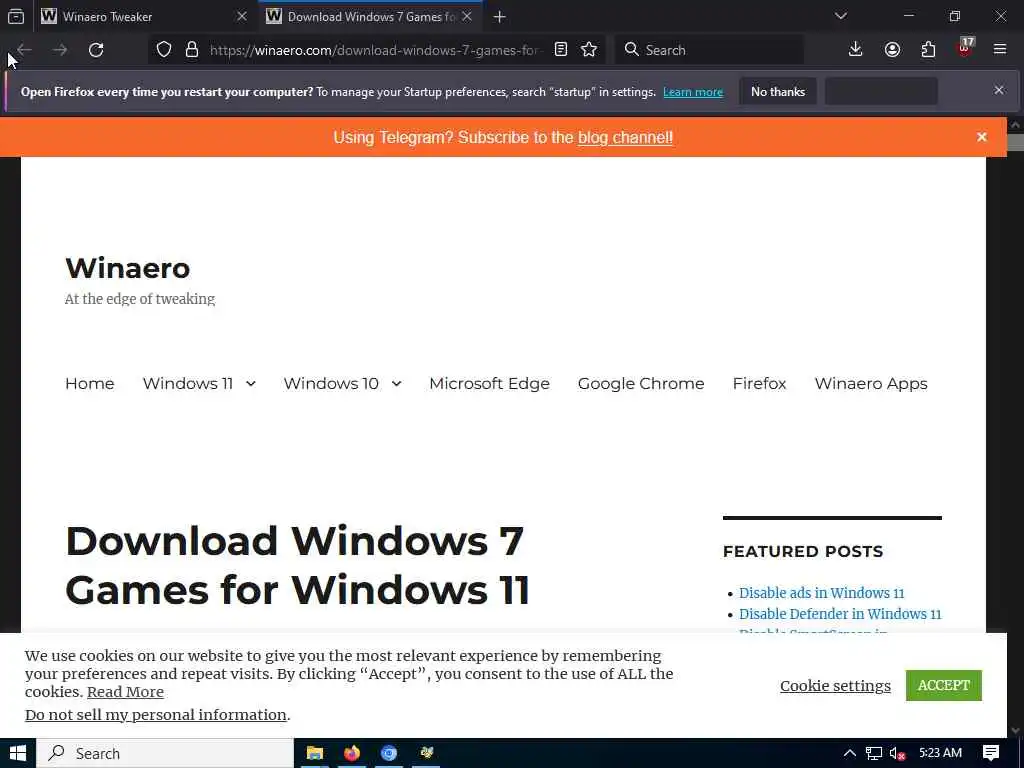Open tracking protection shield icon
This screenshot has height=768, width=1024.
click(164, 50)
